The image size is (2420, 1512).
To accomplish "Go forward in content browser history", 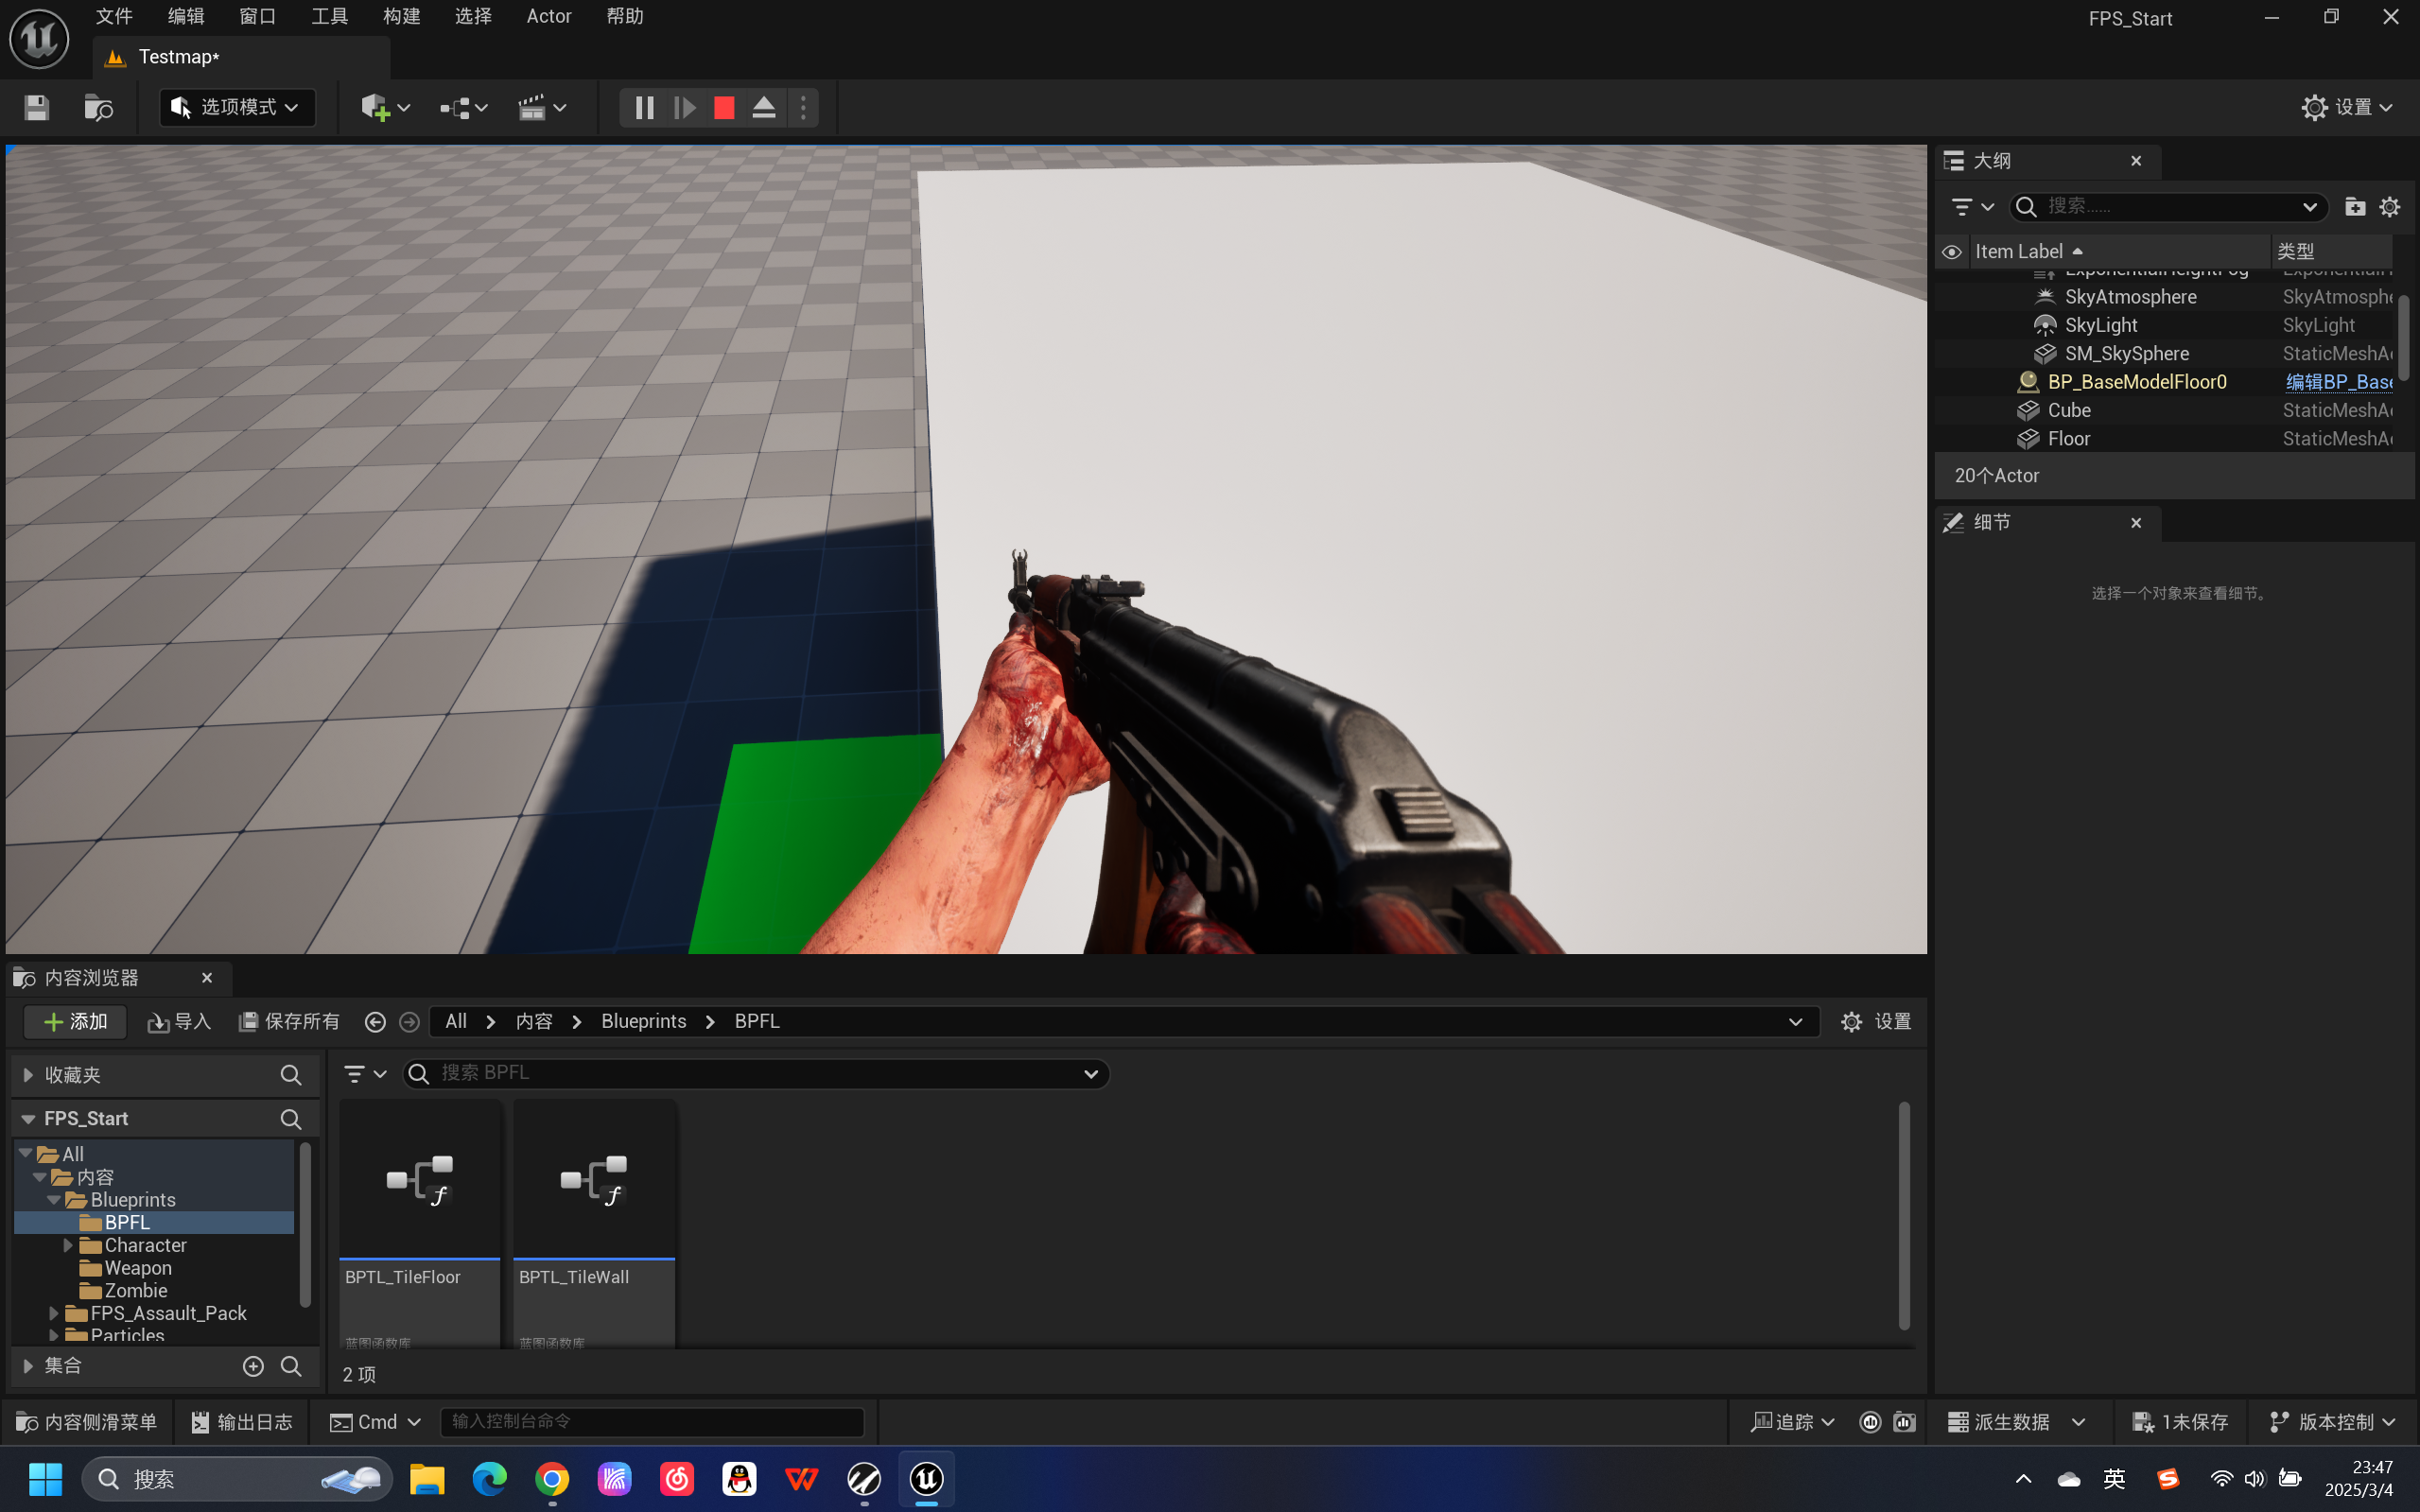I will point(409,1021).
